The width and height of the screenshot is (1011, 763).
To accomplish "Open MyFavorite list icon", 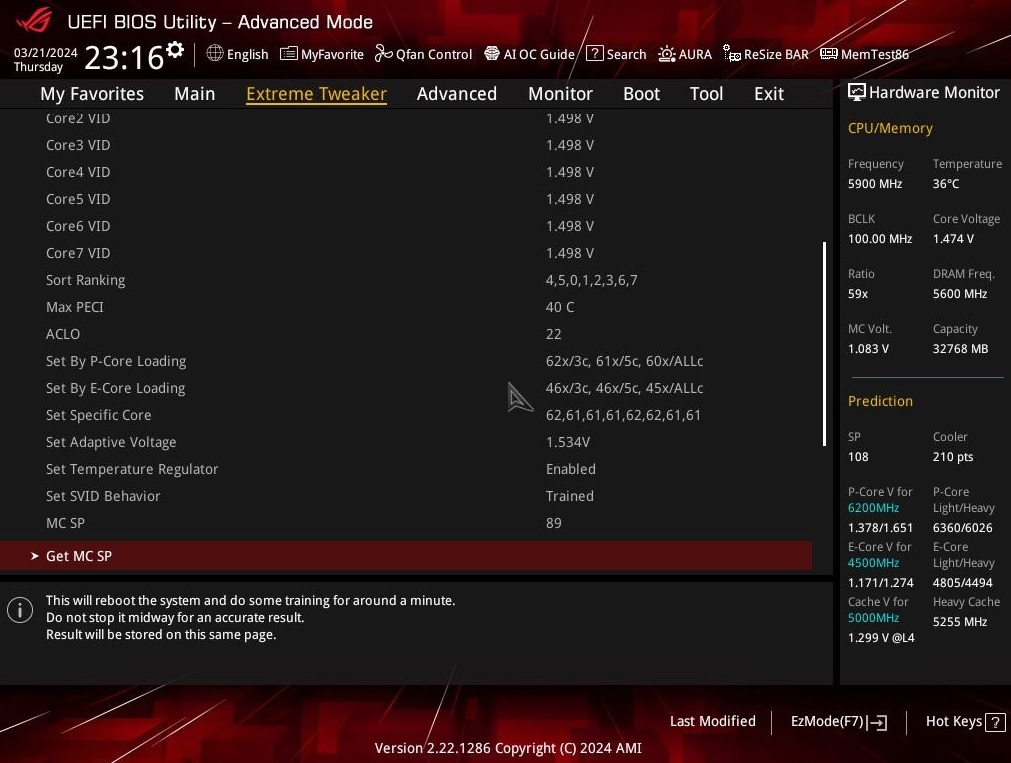I will (x=288, y=54).
